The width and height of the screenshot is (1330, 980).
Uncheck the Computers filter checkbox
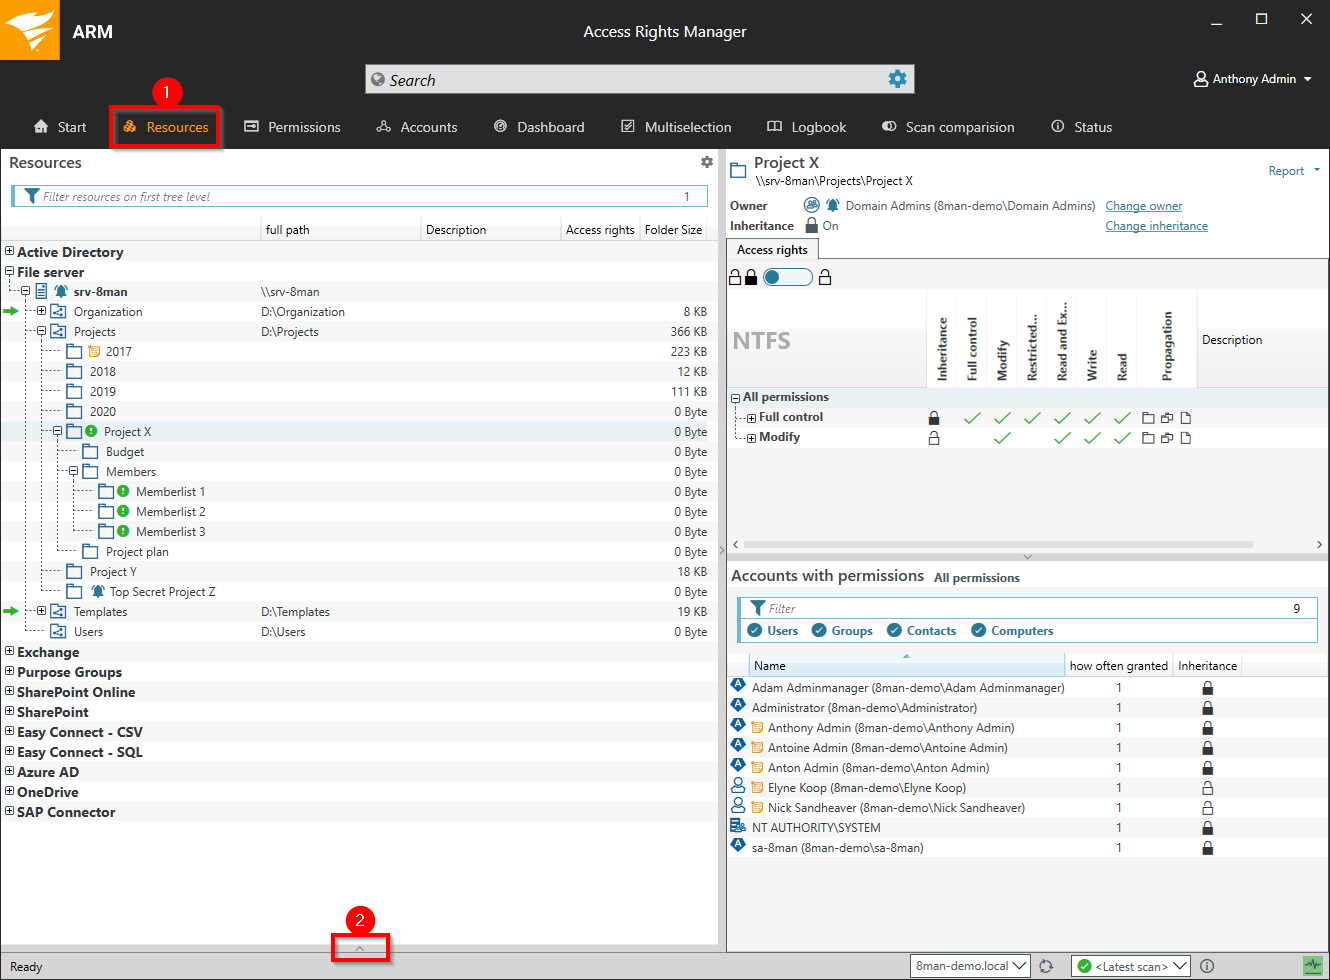tap(979, 631)
